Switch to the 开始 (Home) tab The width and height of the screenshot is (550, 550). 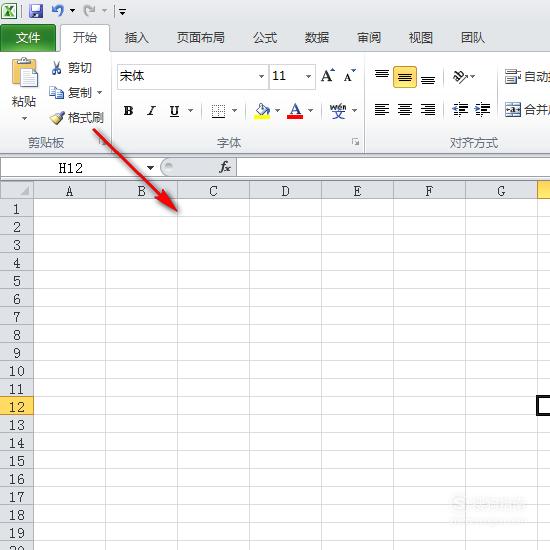tap(85, 38)
